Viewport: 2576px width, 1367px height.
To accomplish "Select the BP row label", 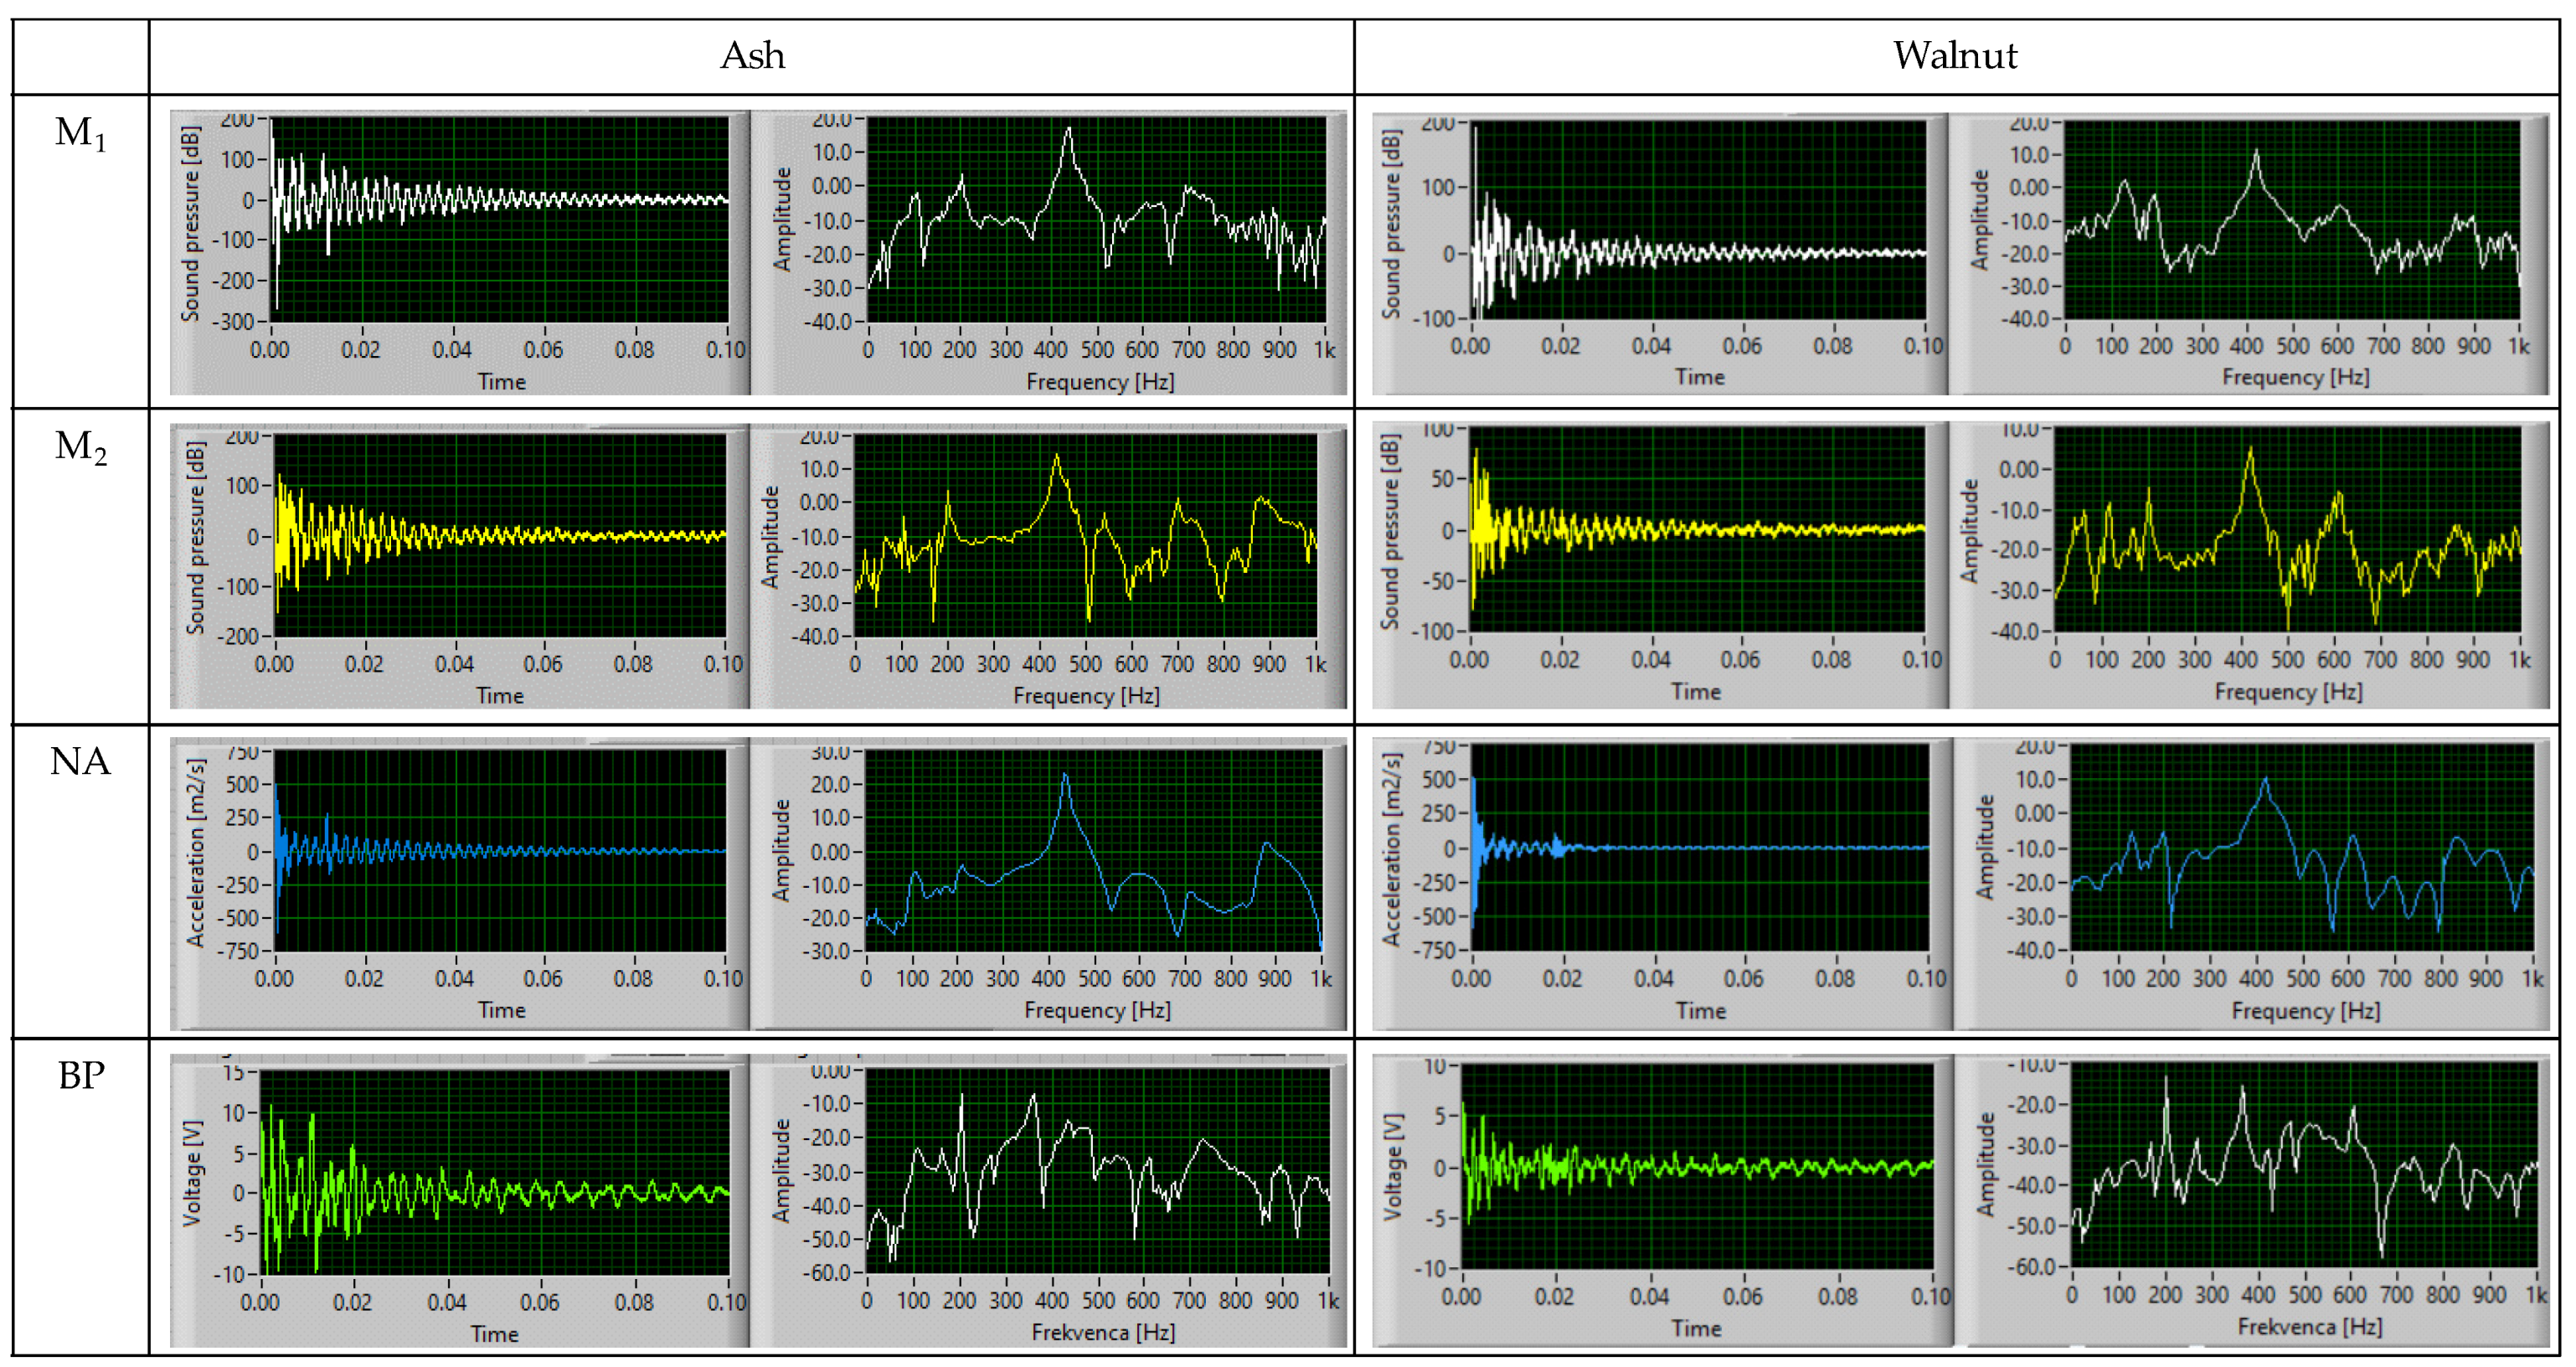I will tap(80, 1076).
